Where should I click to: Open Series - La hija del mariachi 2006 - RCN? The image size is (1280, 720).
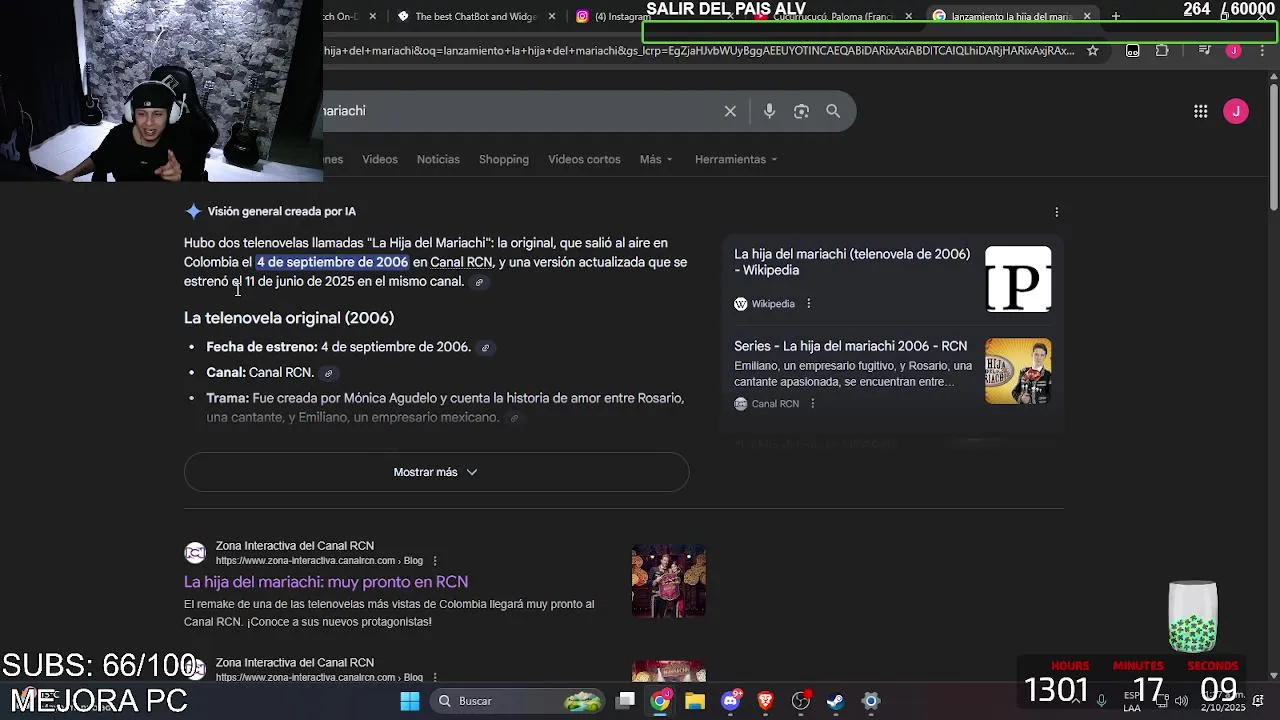850,346
